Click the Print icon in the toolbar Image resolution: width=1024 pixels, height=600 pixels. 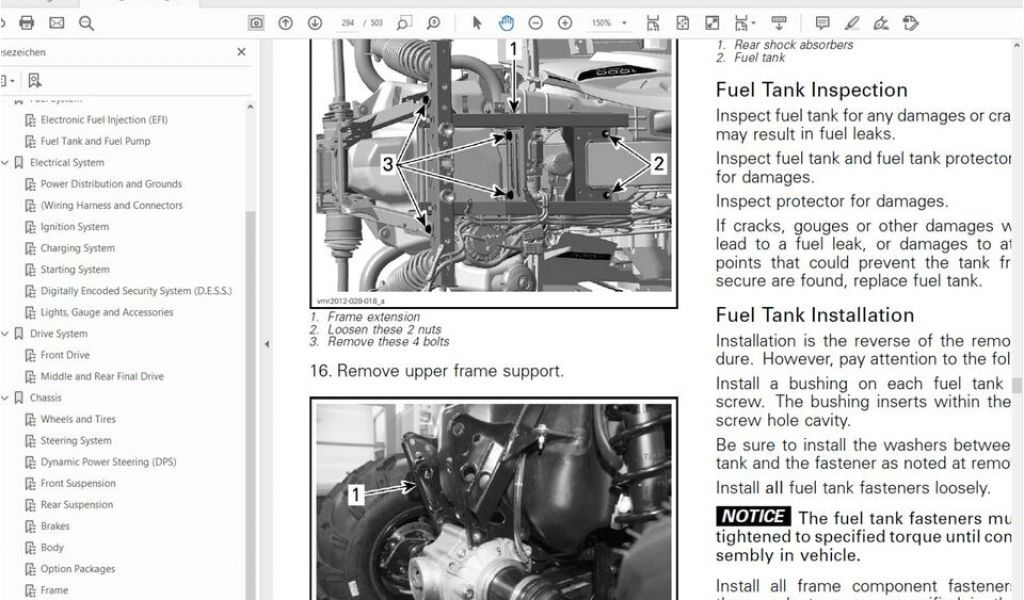tap(27, 23)
